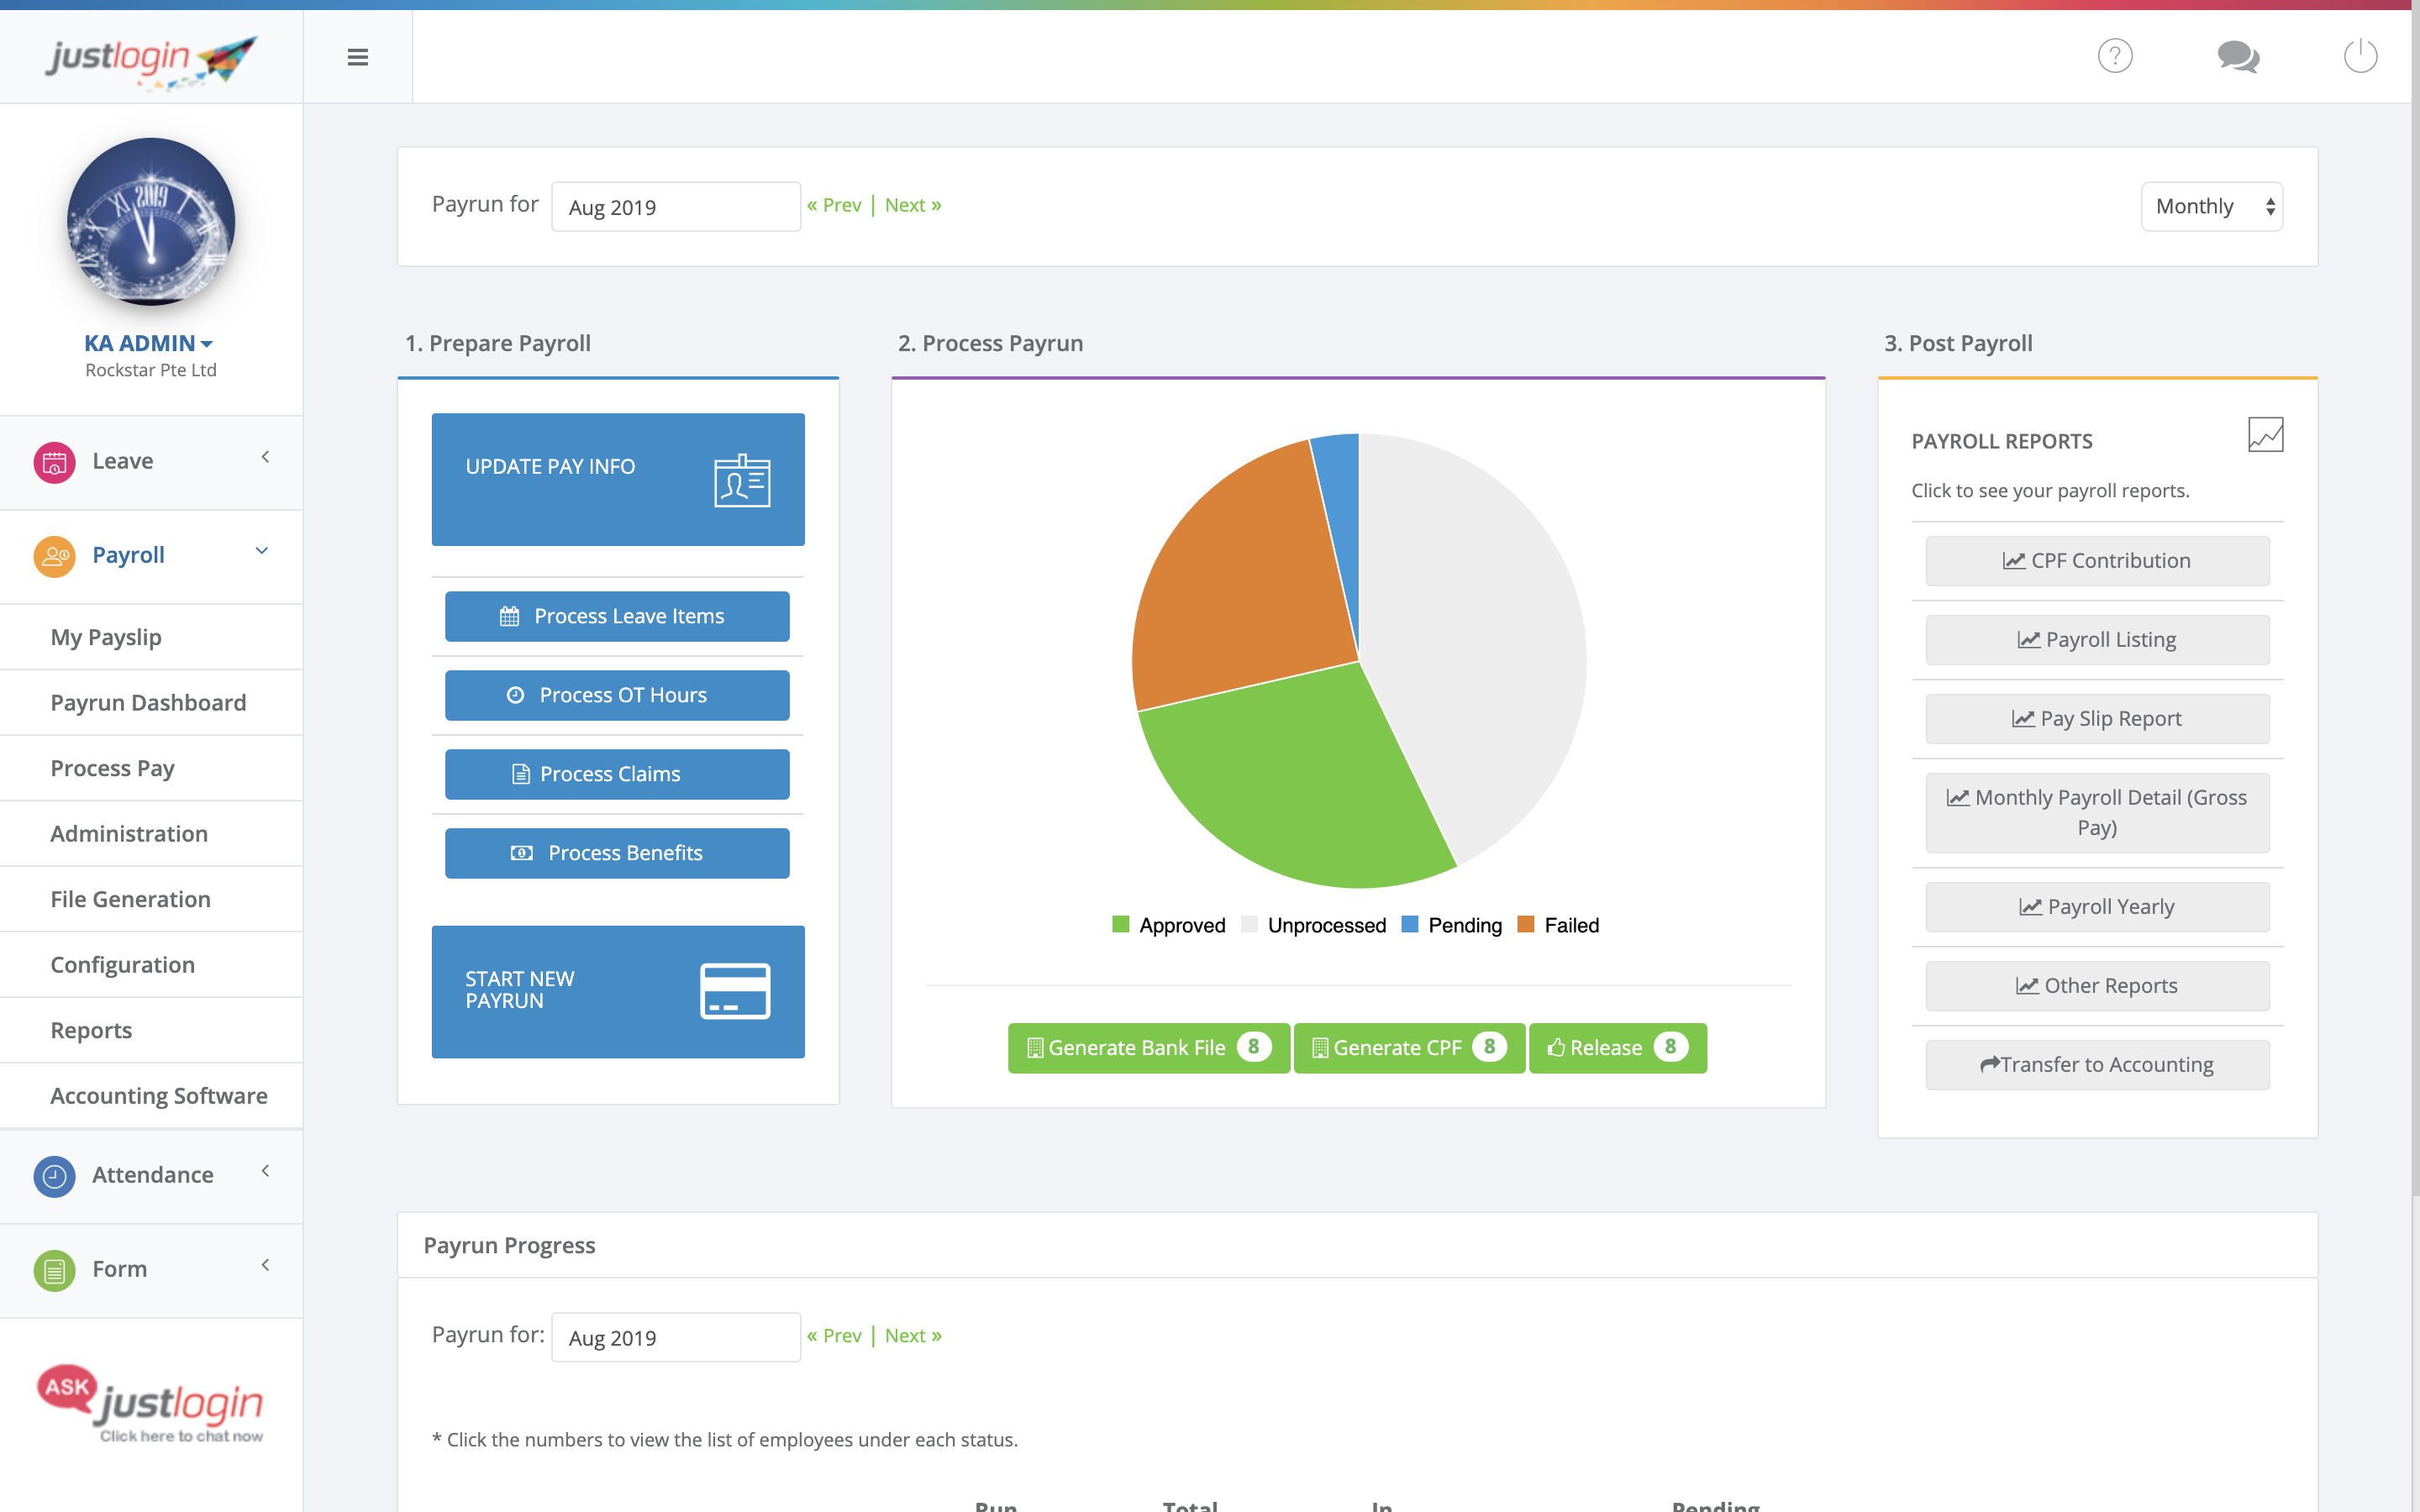Image resolution: width=2420 pixels, height=1512 pixels.
Task: Expand the KA ADMIN account dropdown
Action: [x=147, y=342]
